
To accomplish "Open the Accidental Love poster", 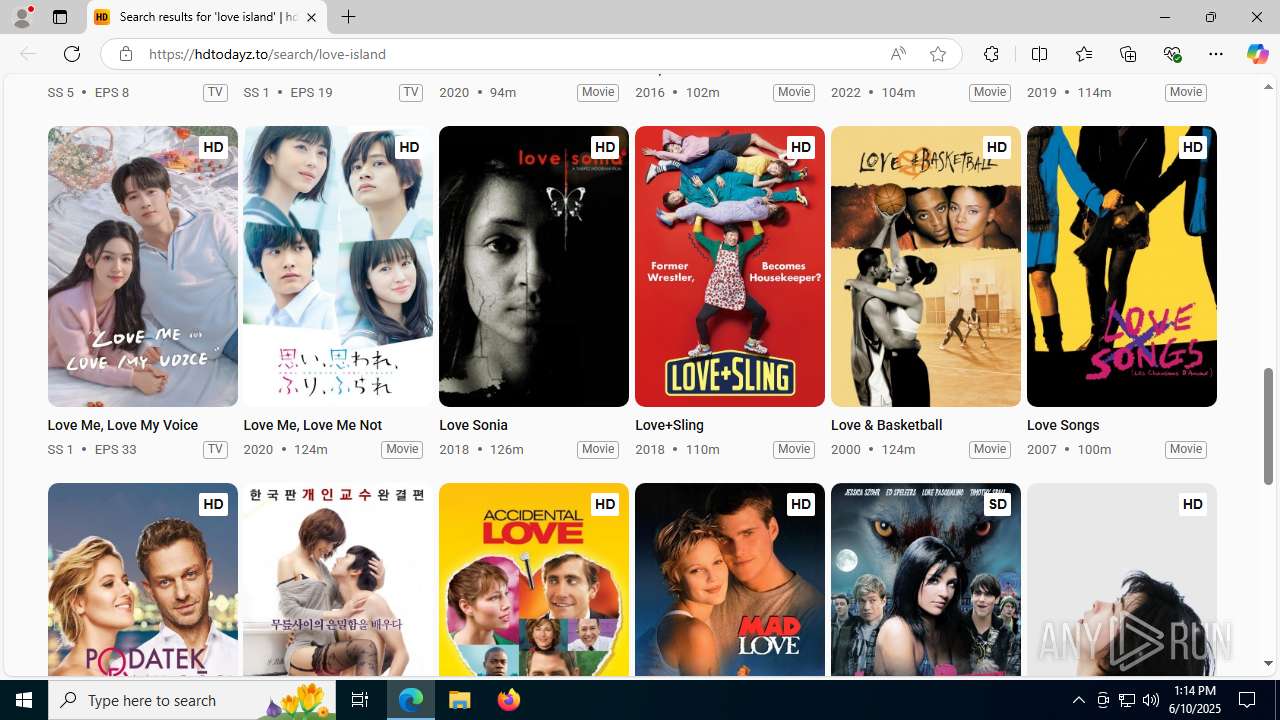I will click(534, 580).
